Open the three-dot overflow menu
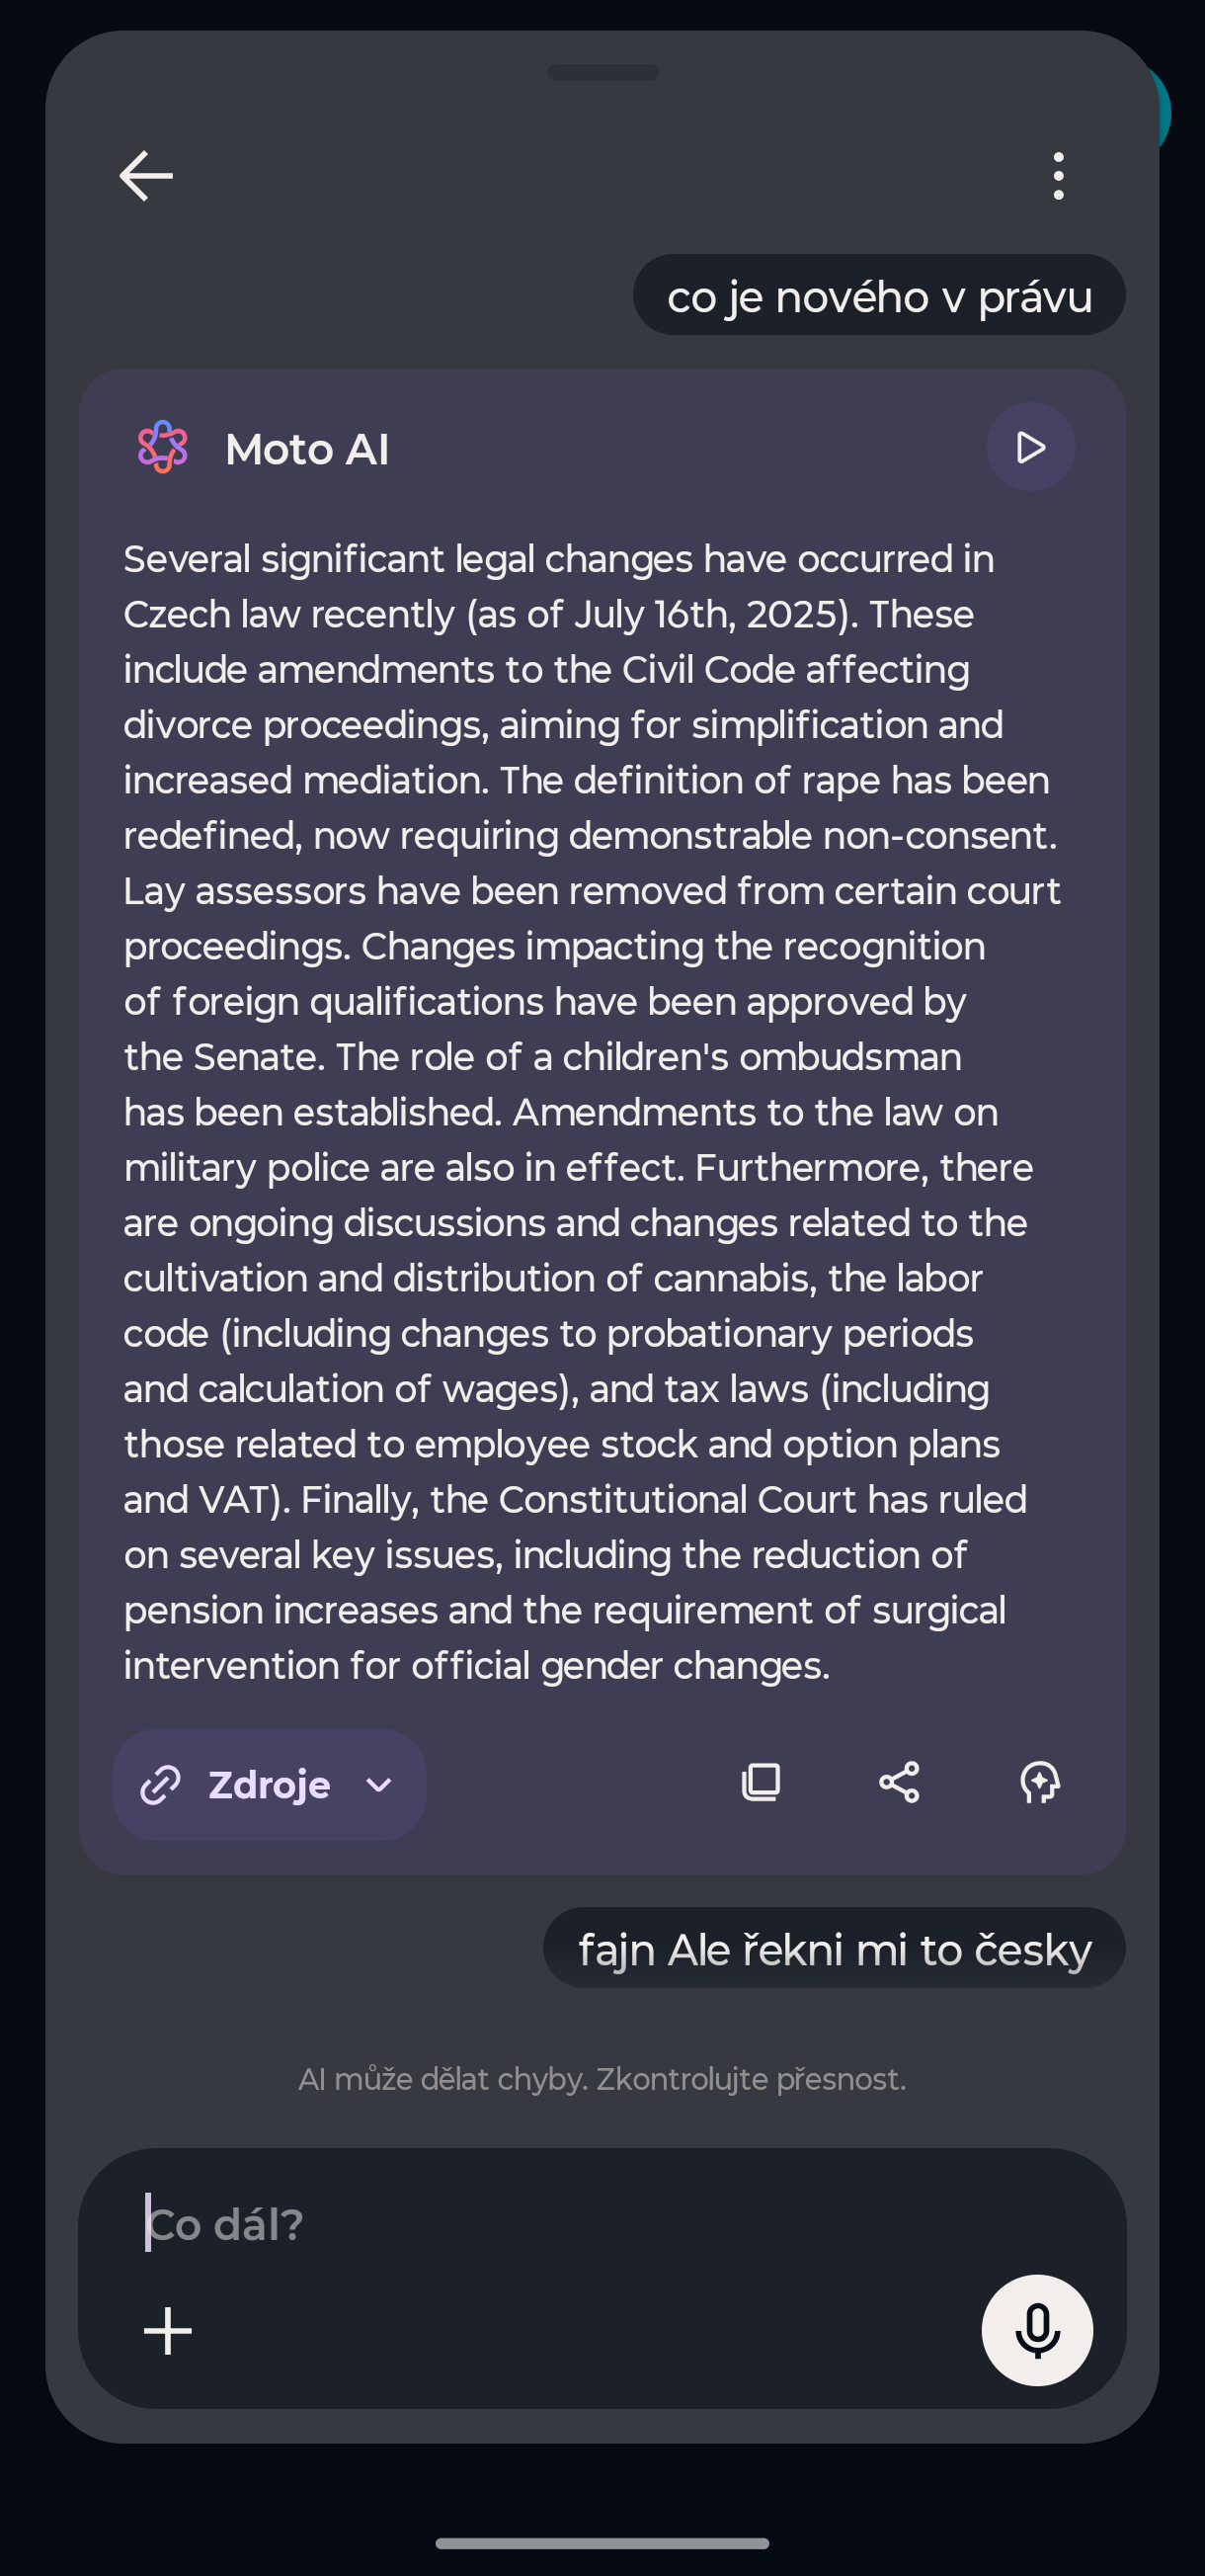The height and width of the screenshot is (2576, 1205). tap(1058, 176)
